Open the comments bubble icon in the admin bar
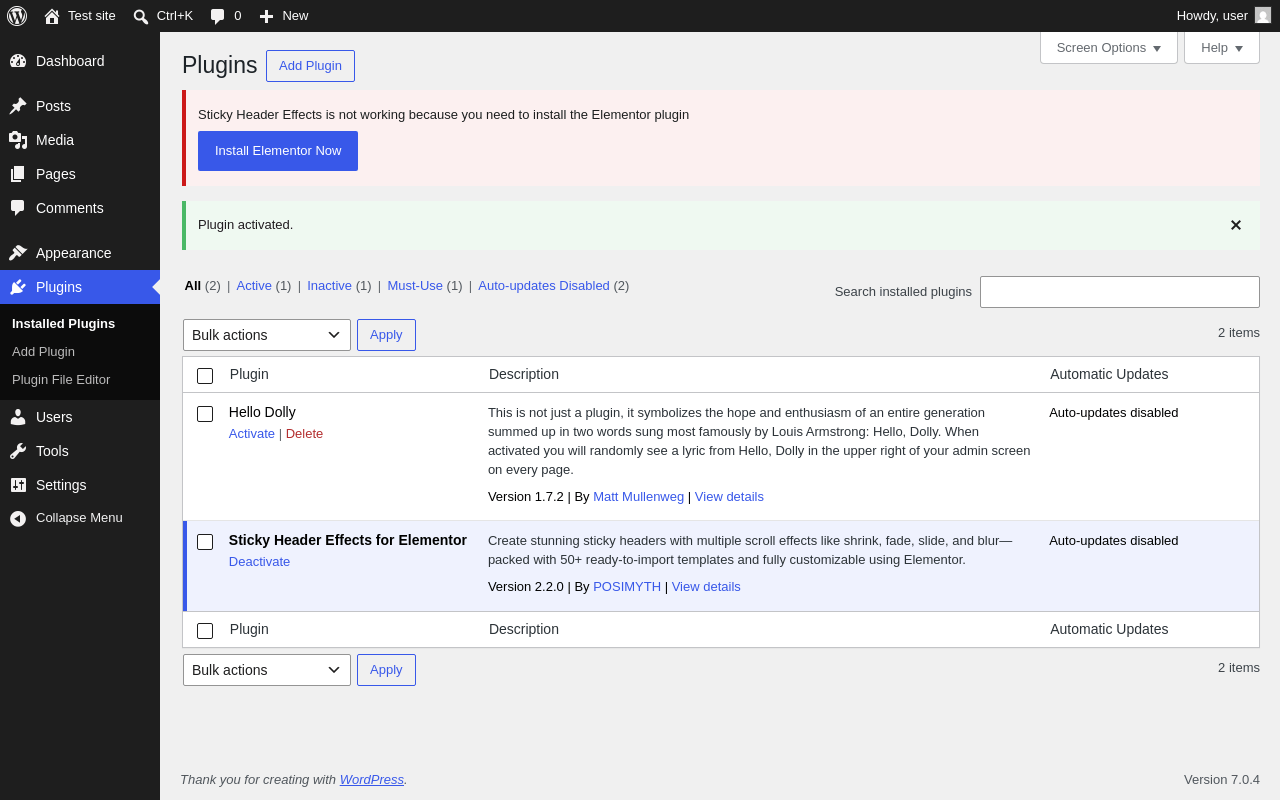This screenshot has height=800, width=1280. click(218, 16)
